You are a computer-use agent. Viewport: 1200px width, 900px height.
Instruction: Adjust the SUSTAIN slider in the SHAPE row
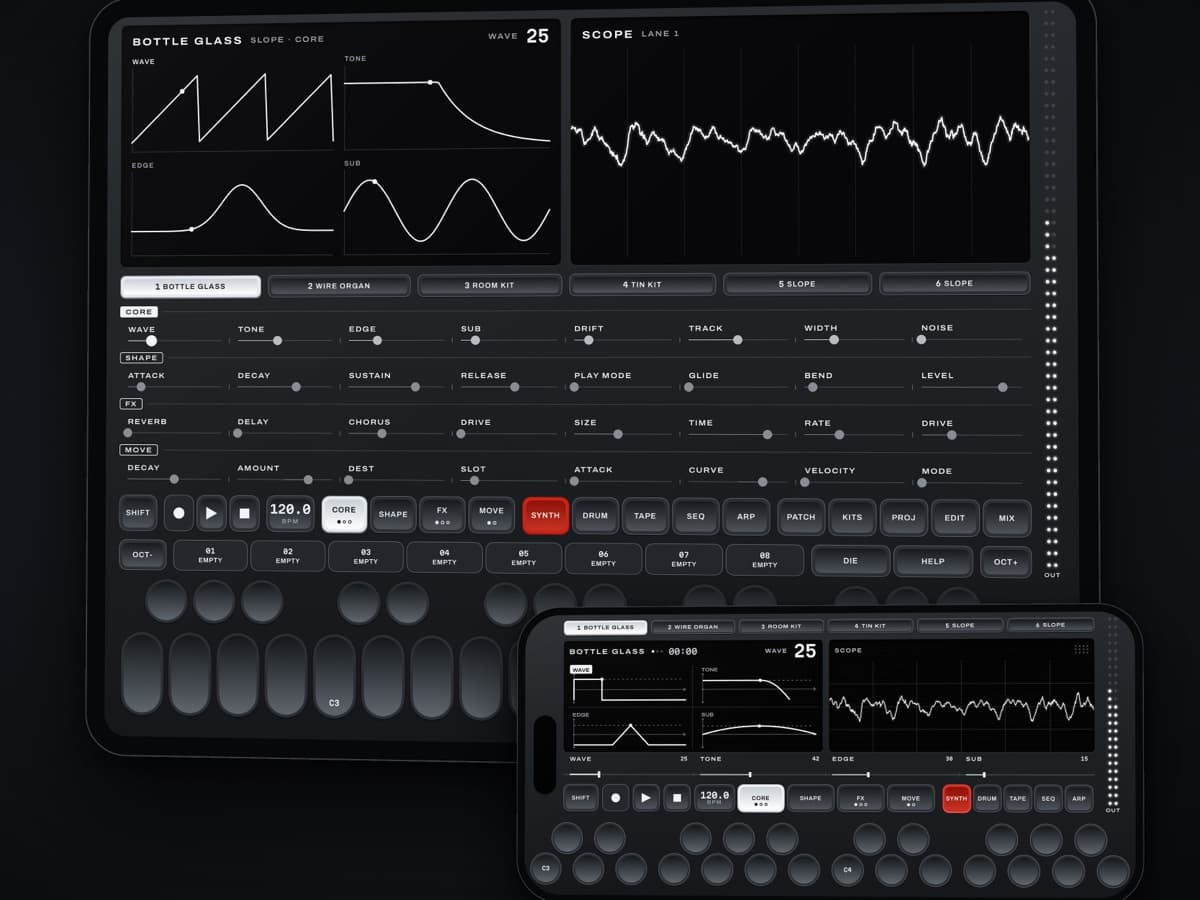point(395,387)
